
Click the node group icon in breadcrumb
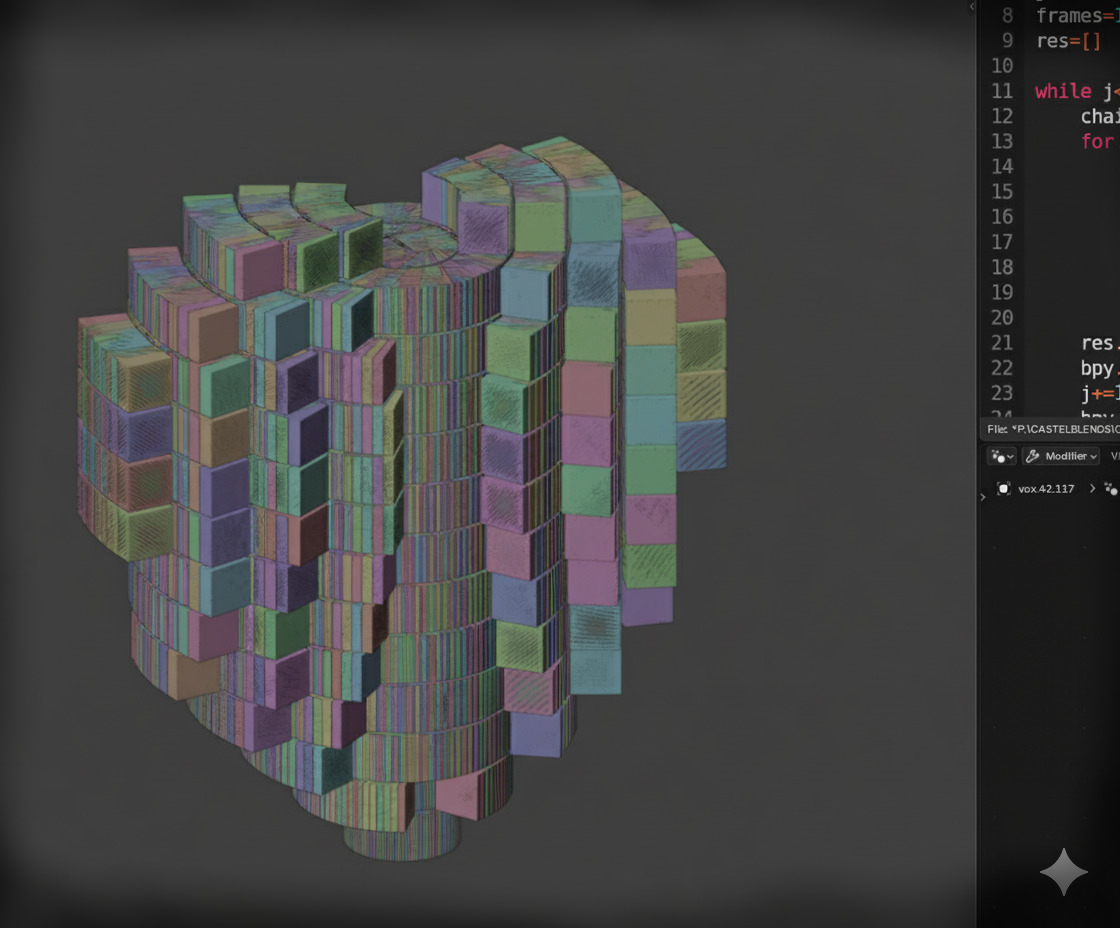pyautogui.click(x=1111, y=489)
